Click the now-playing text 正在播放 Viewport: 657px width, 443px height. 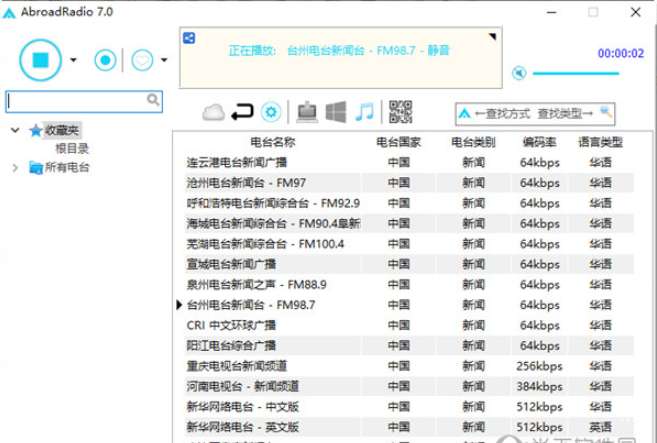click(x=252, y=51)
